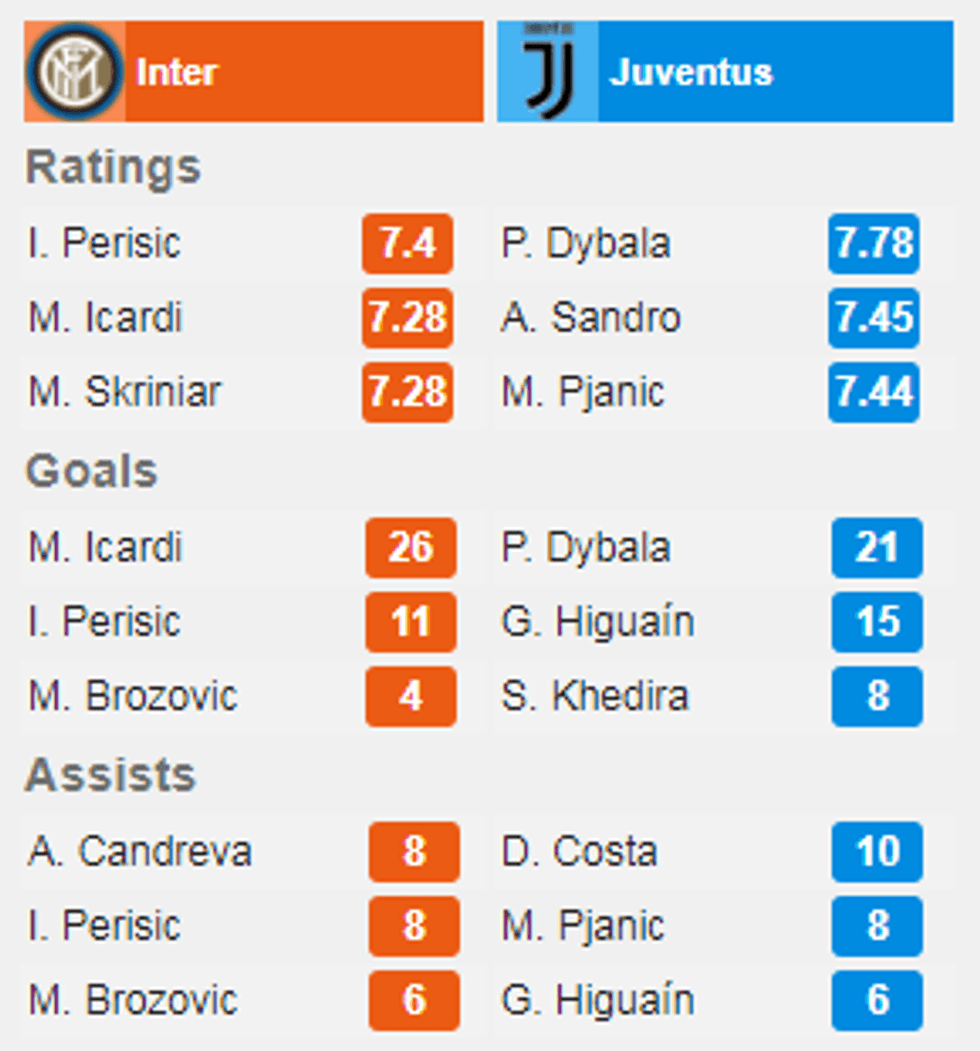Select D. Costa's player name
The image size is (980, 1051).
point(580,852)
